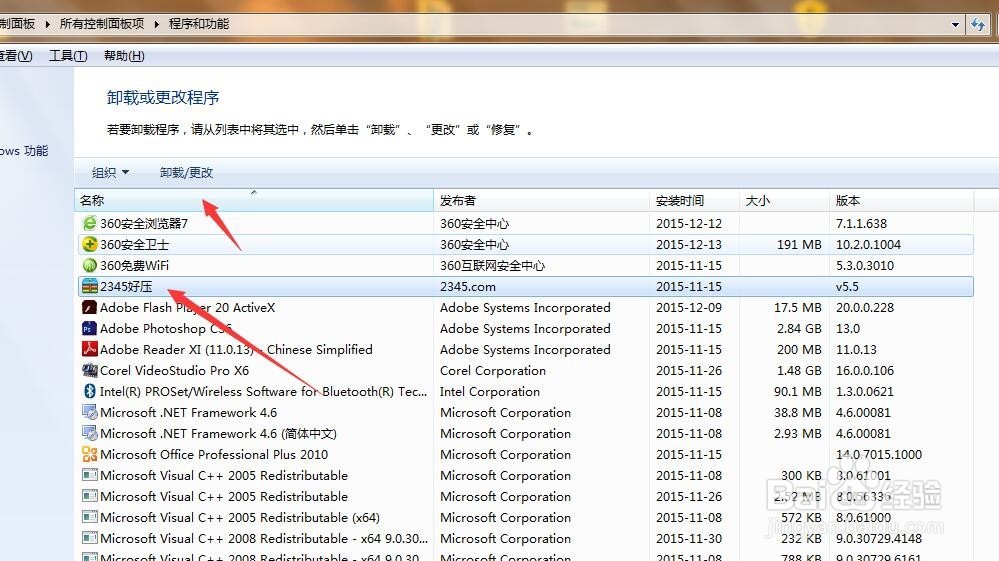Click the version value 16.0.0.106
The width and height of the screenshot is (999, 561).
(x=865, y=371)
